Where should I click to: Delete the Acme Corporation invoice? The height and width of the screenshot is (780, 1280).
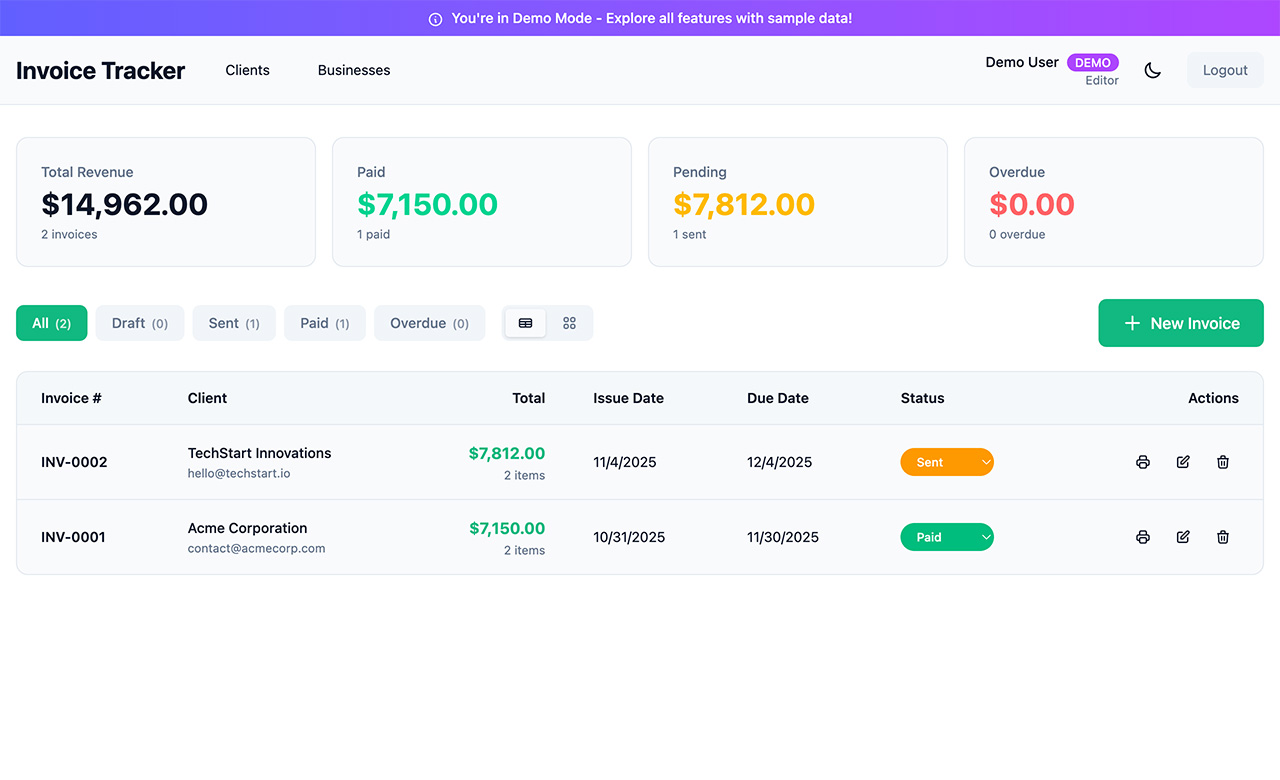pyautogui.click(x=1222, y=537)
